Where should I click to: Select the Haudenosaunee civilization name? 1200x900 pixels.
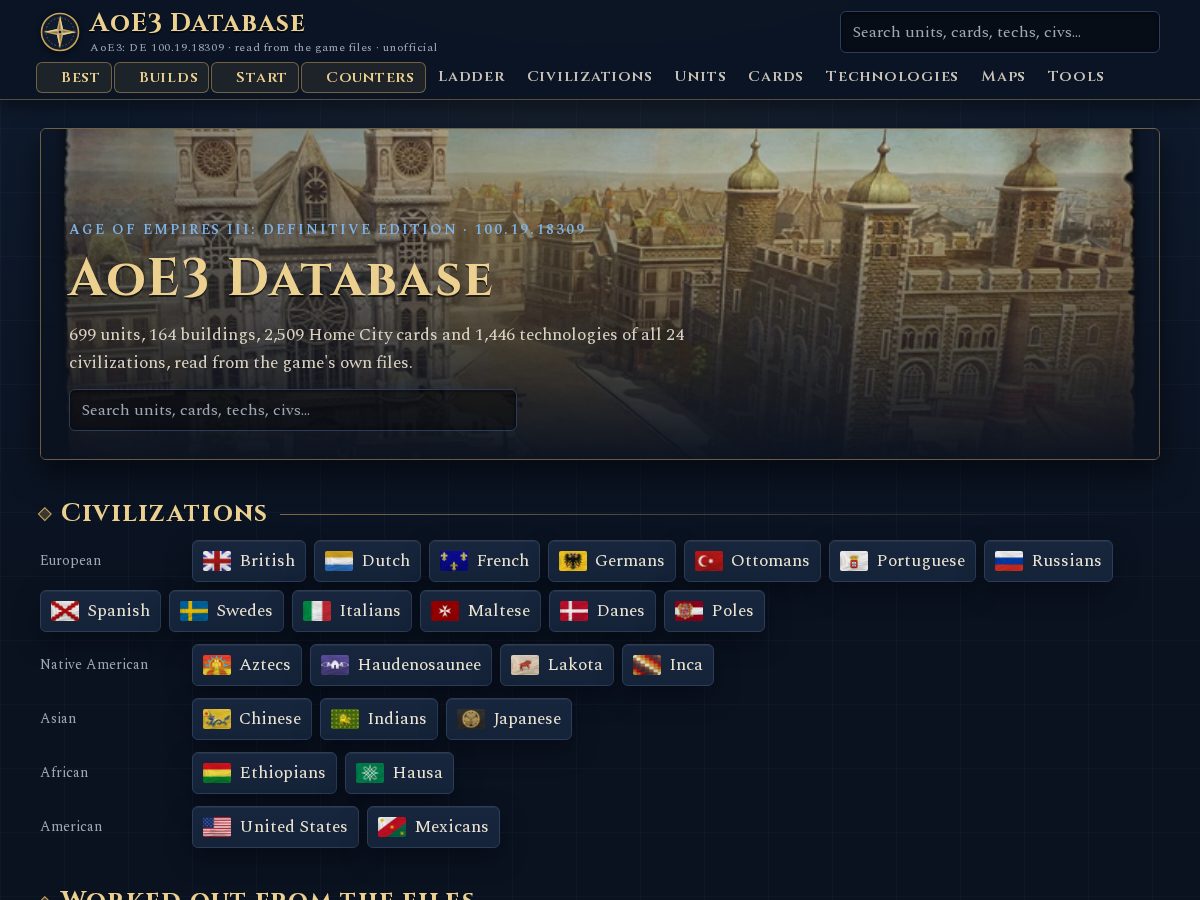point(419,665)
